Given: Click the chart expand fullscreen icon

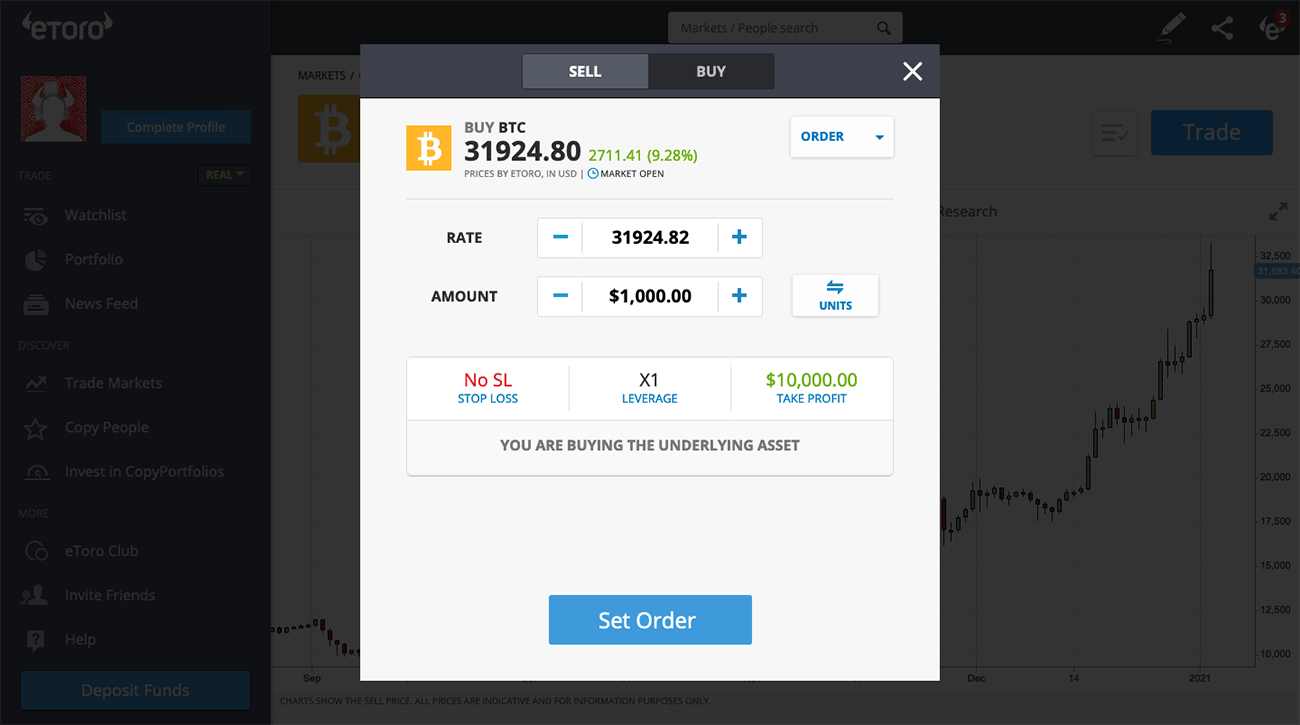Looking at the screenshot, I should click(1278, 212).
